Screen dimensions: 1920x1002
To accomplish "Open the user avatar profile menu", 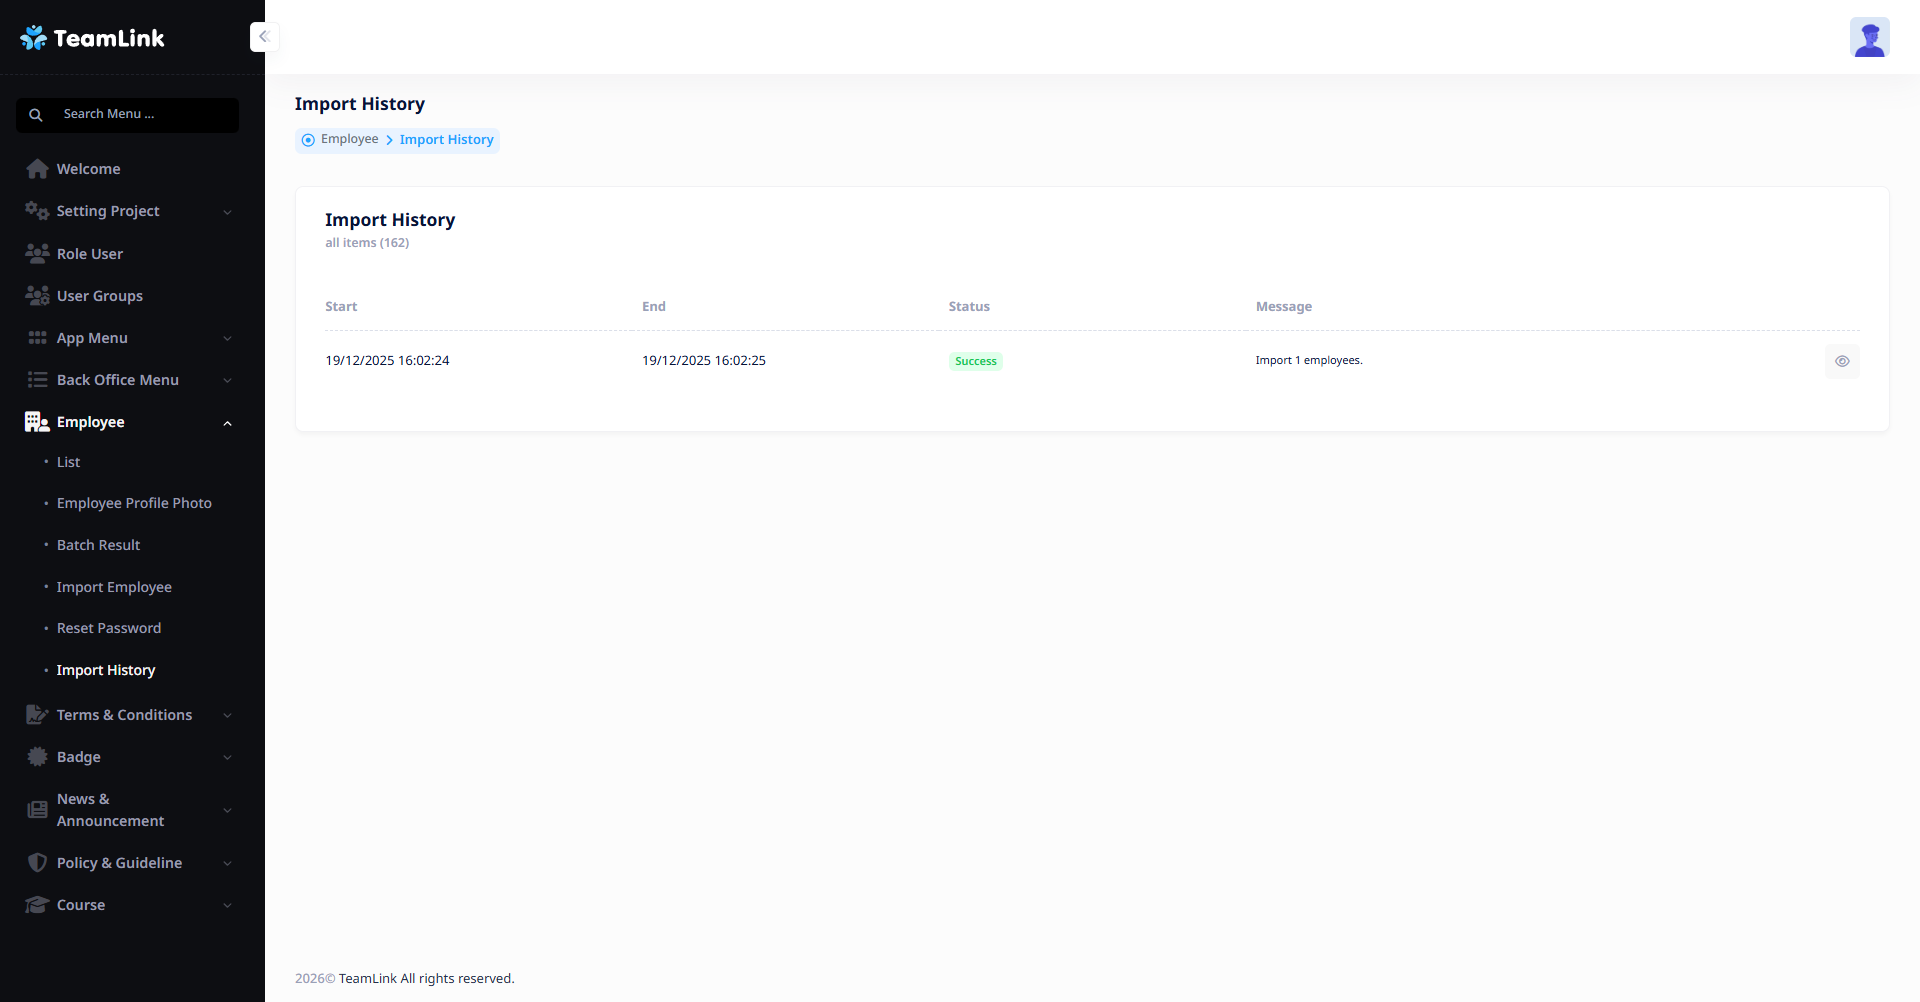I will pos(1868,38).
